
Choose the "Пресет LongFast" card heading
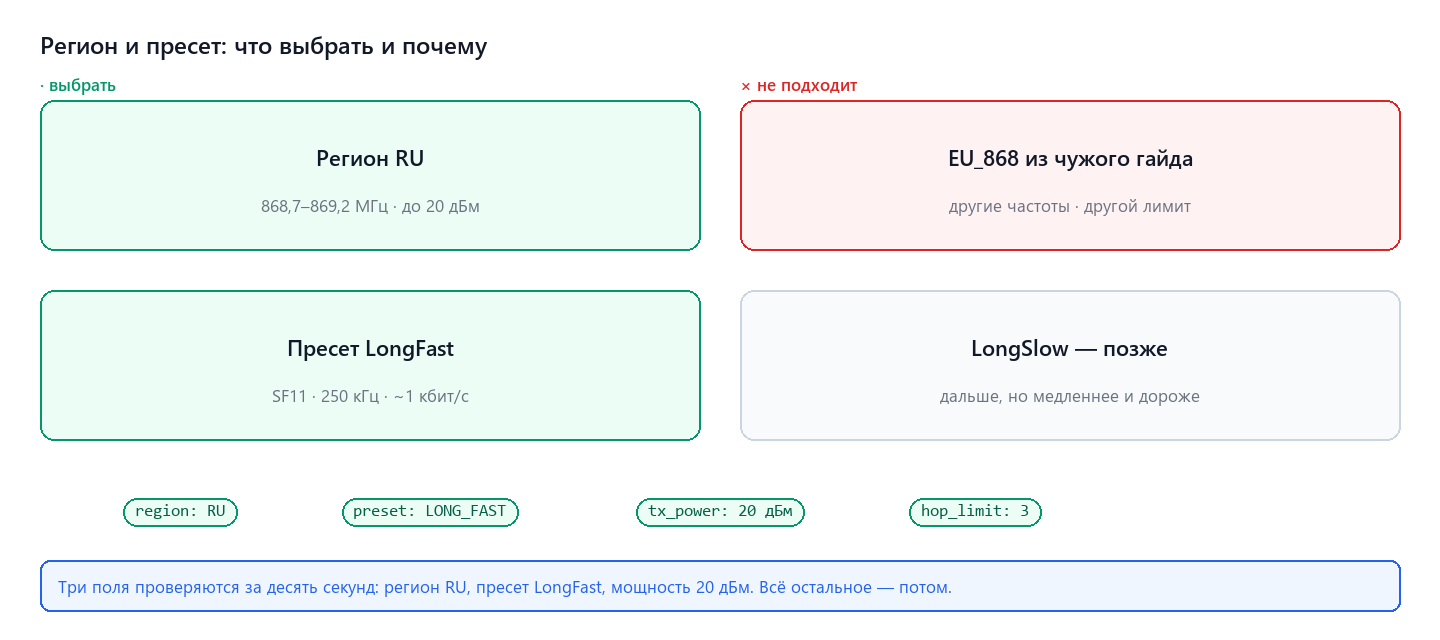tap(370, 349)
